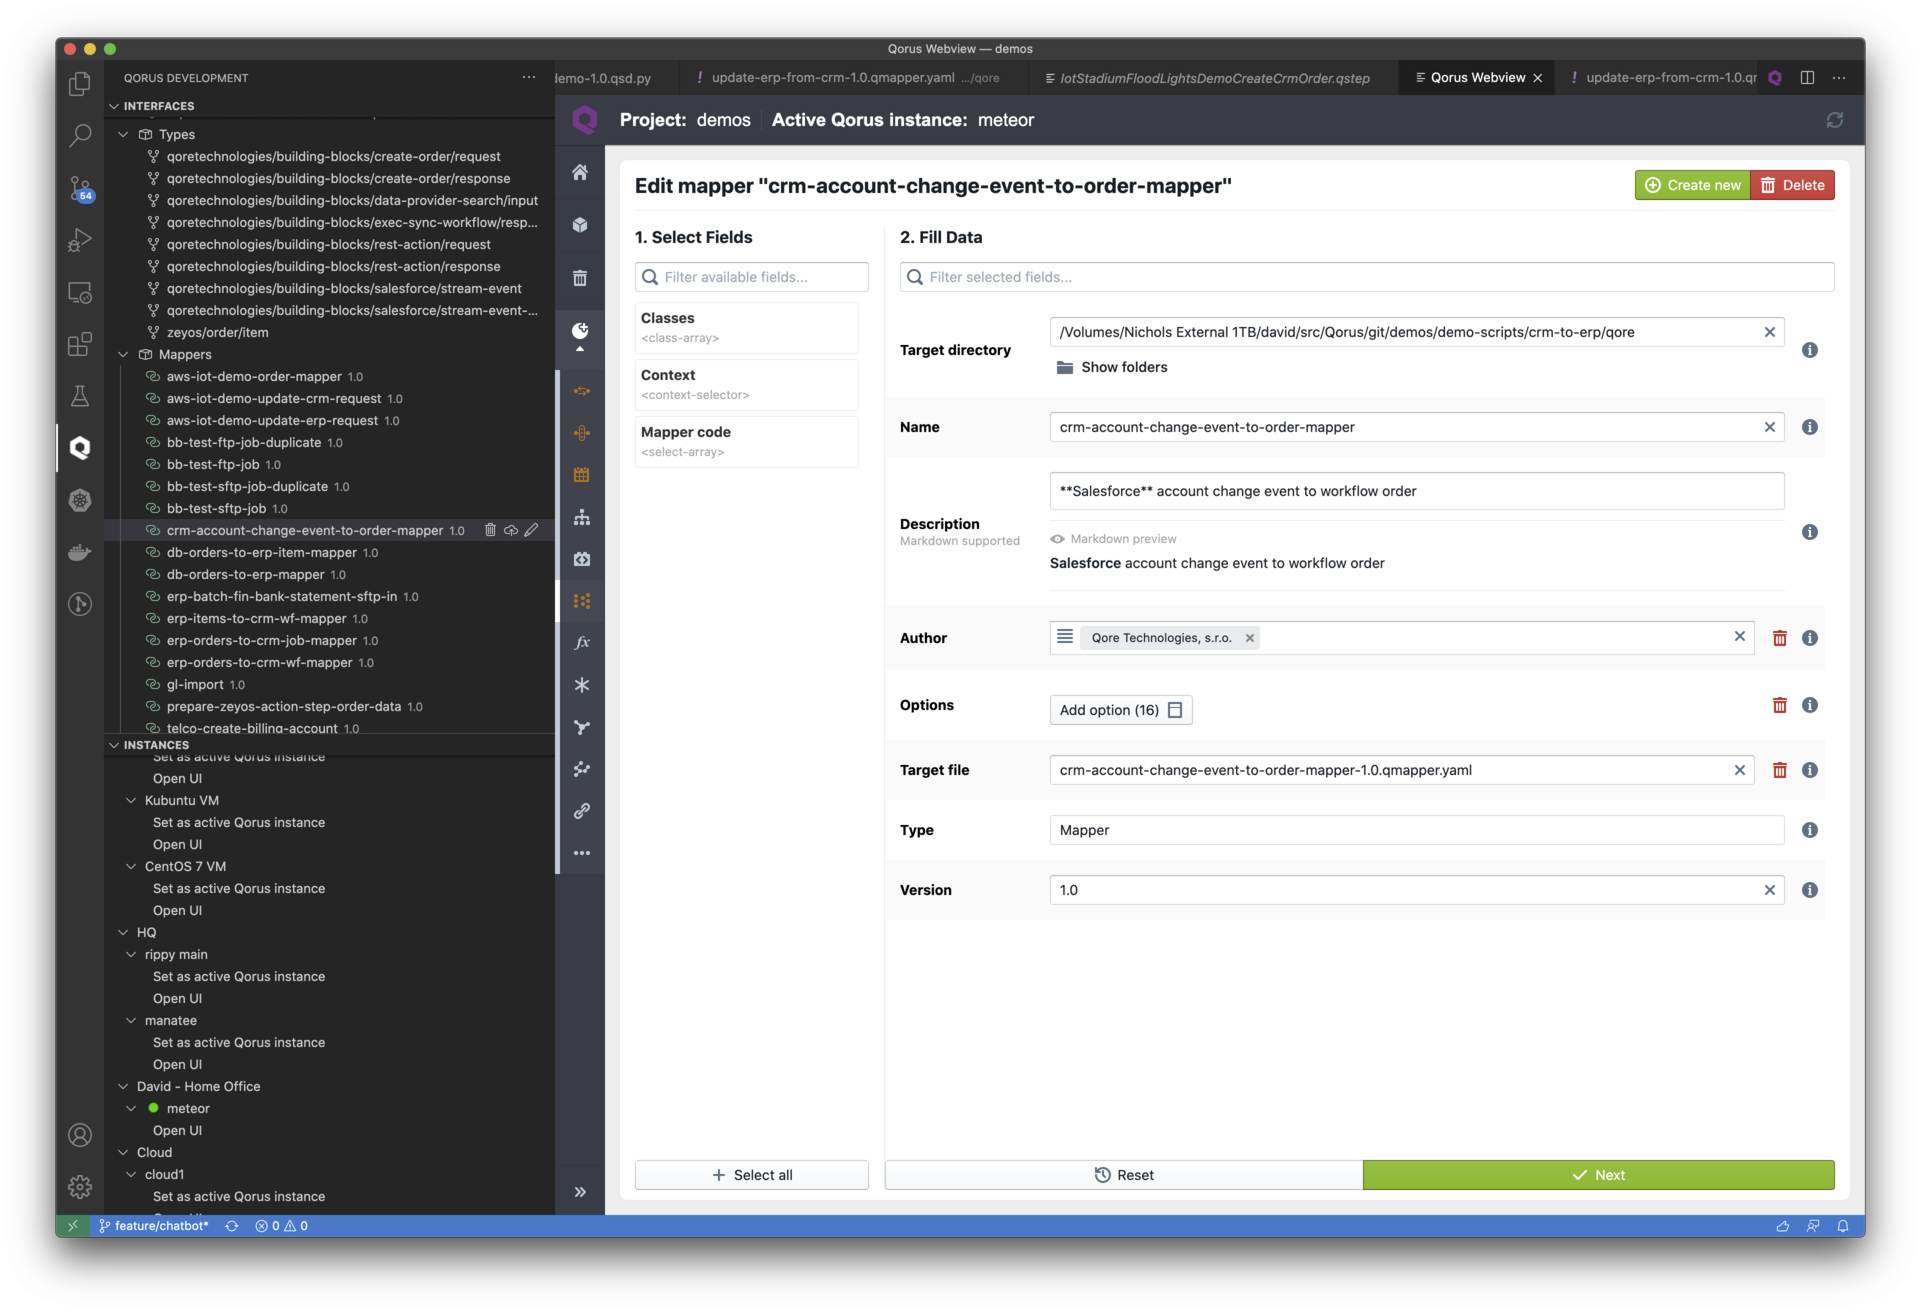Screen dimensions: 1921x1311
Task: Collapse the Mappers tree node
Action: click(x=123, y=354)
